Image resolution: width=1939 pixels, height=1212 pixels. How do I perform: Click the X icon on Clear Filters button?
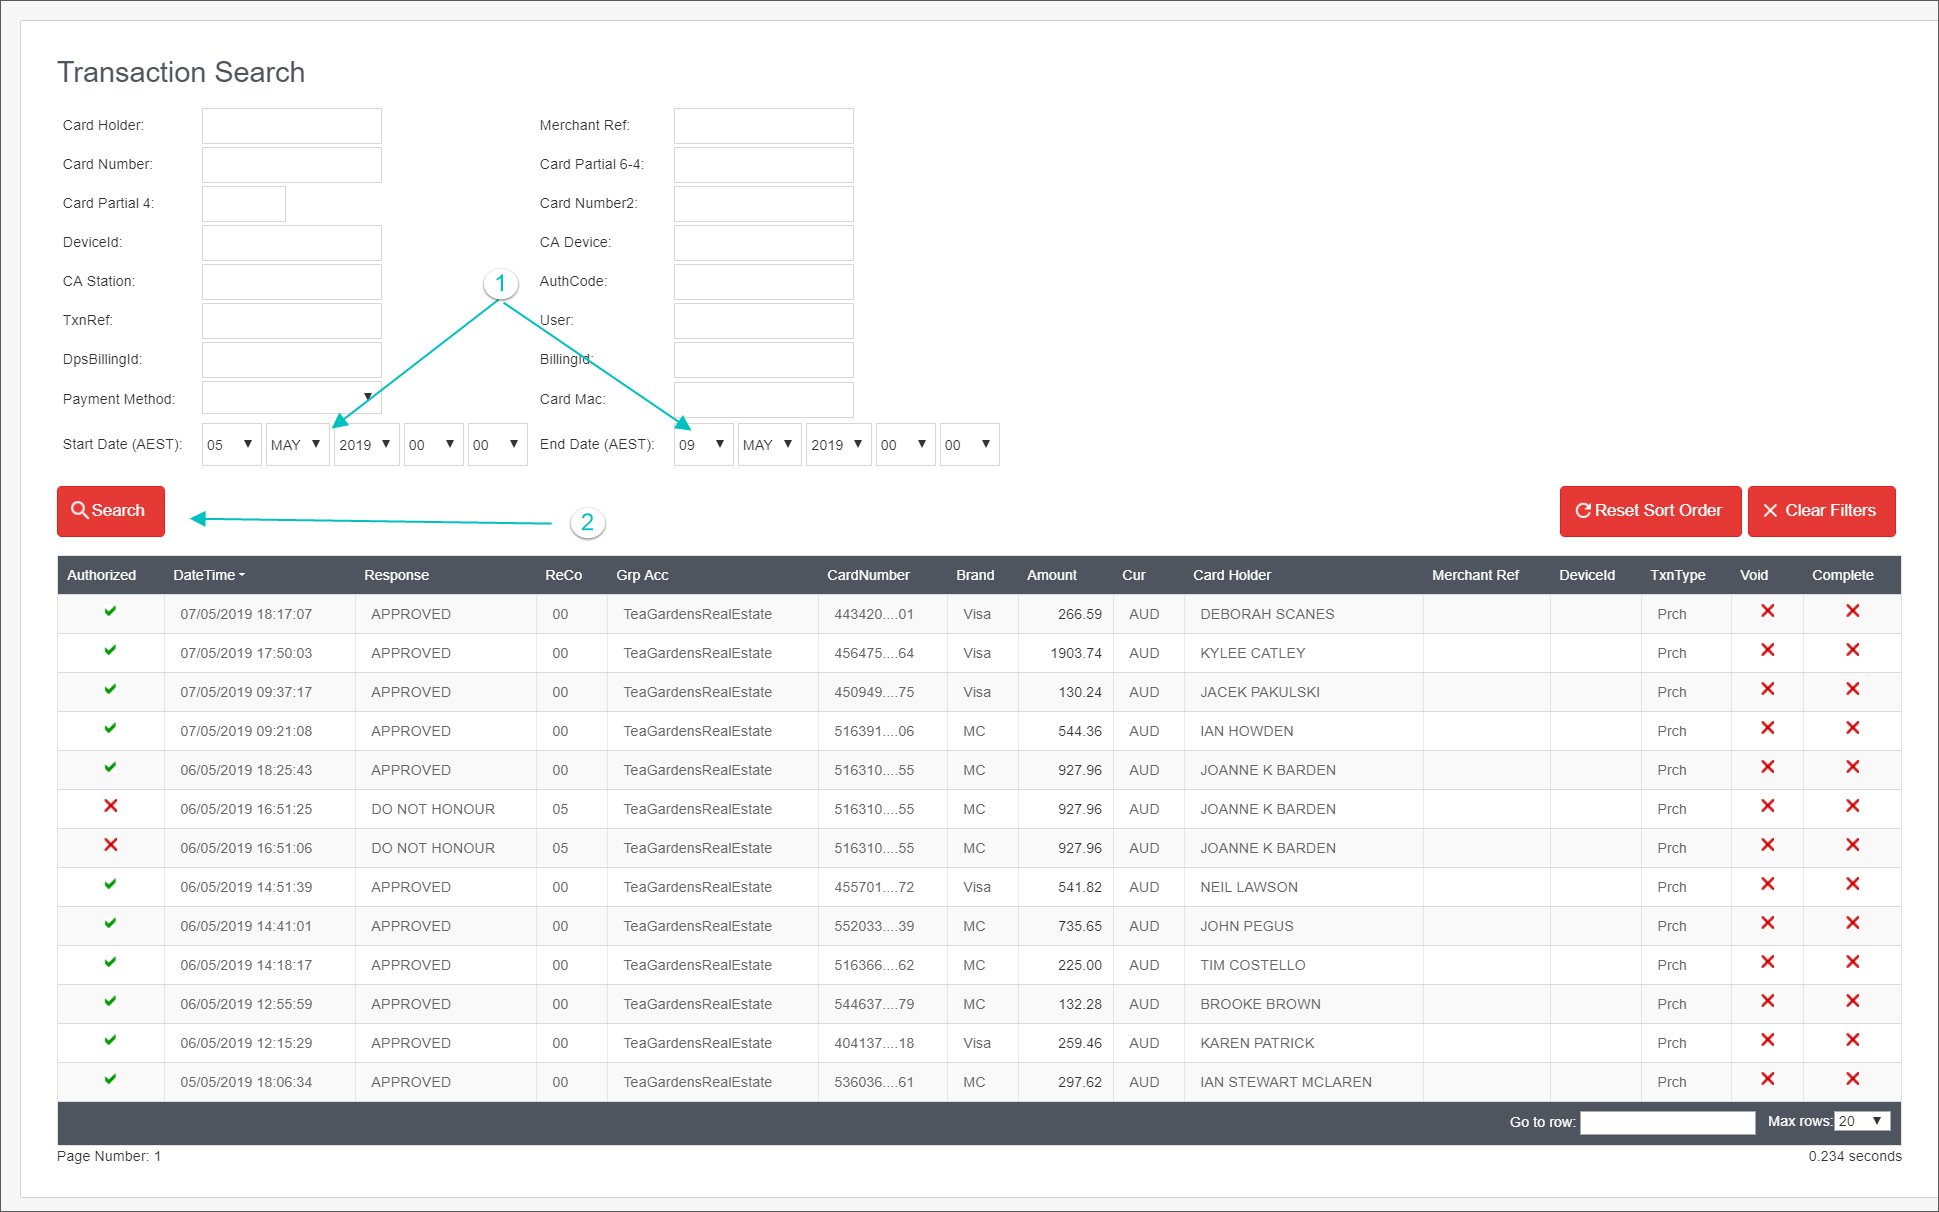pyautogui.click(x=1771, y=511)
